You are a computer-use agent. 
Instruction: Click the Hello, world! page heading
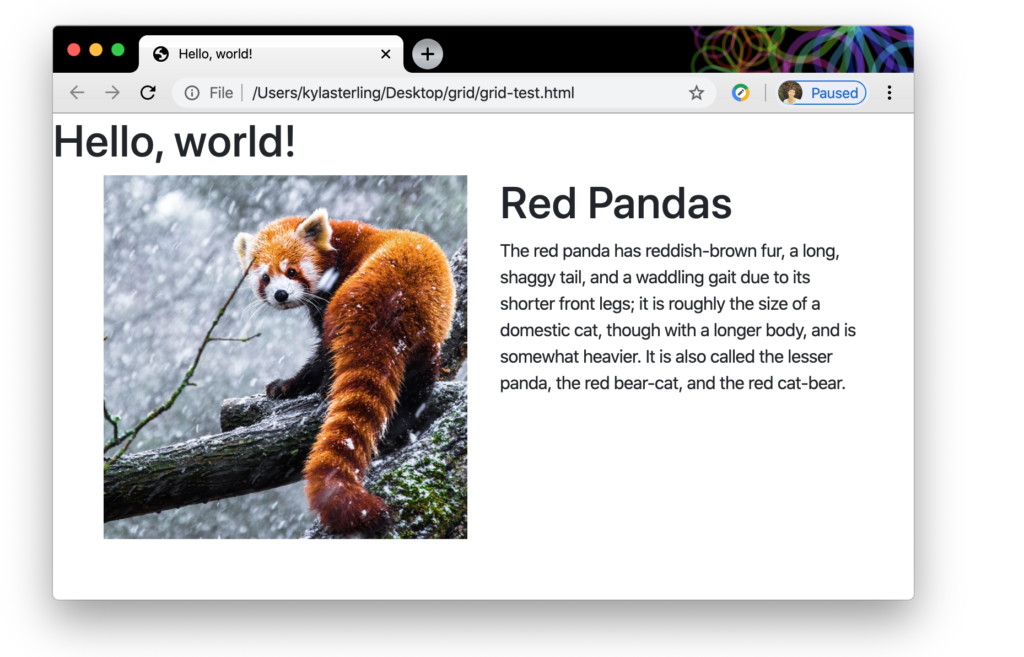pos(173,142)
